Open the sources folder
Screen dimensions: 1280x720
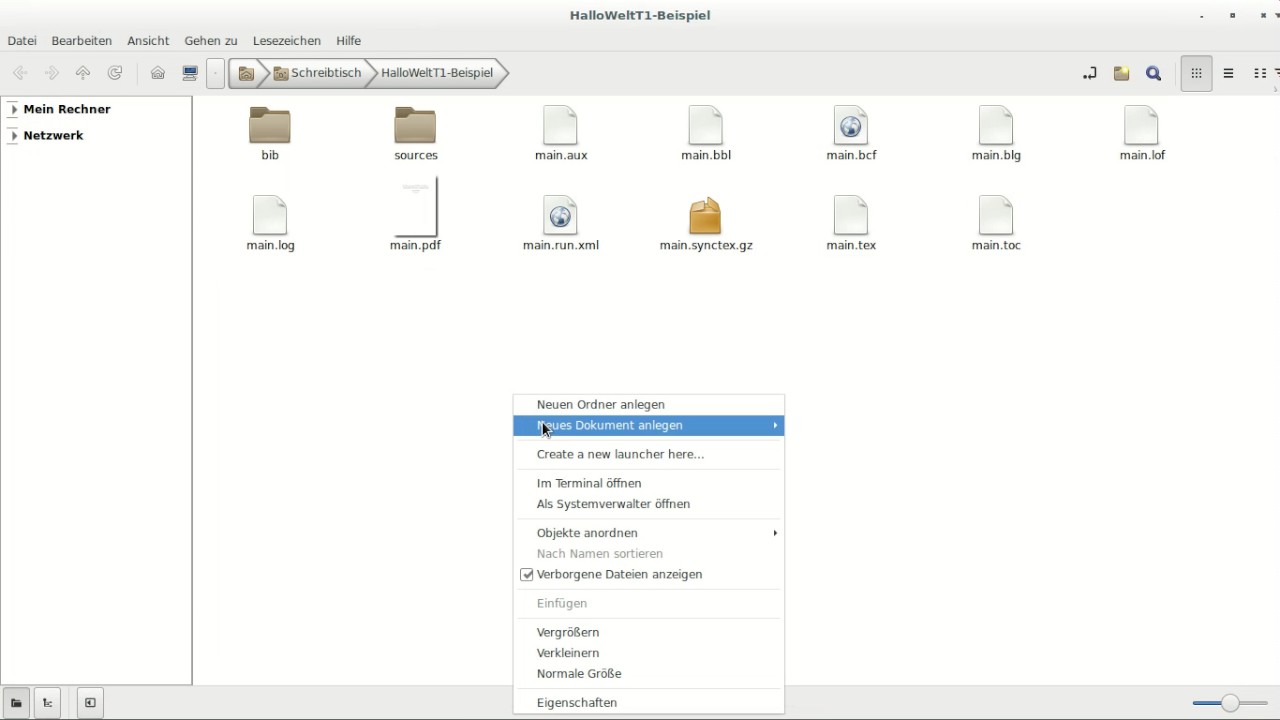[416, 133]
